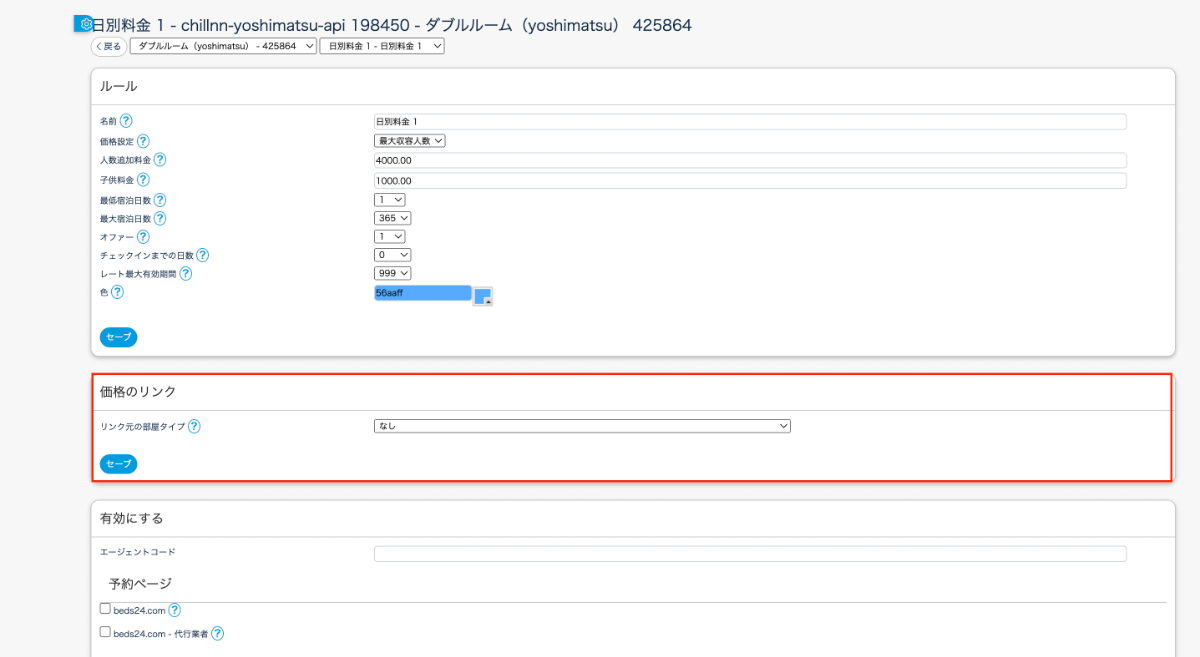Open the gear icon beside the page title
The height and width of the screenshot is (657, 1200).
[81, 24]
